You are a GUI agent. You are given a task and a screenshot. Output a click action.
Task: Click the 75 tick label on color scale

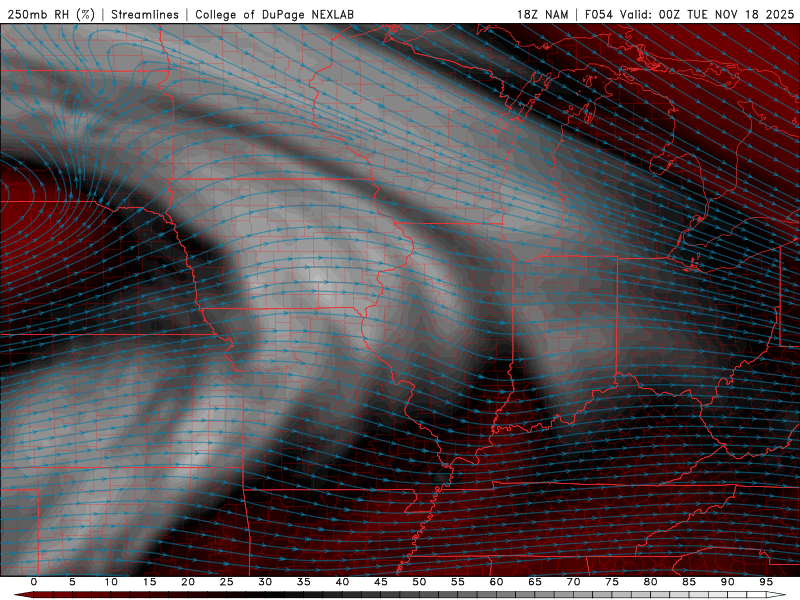coord(612,582)
